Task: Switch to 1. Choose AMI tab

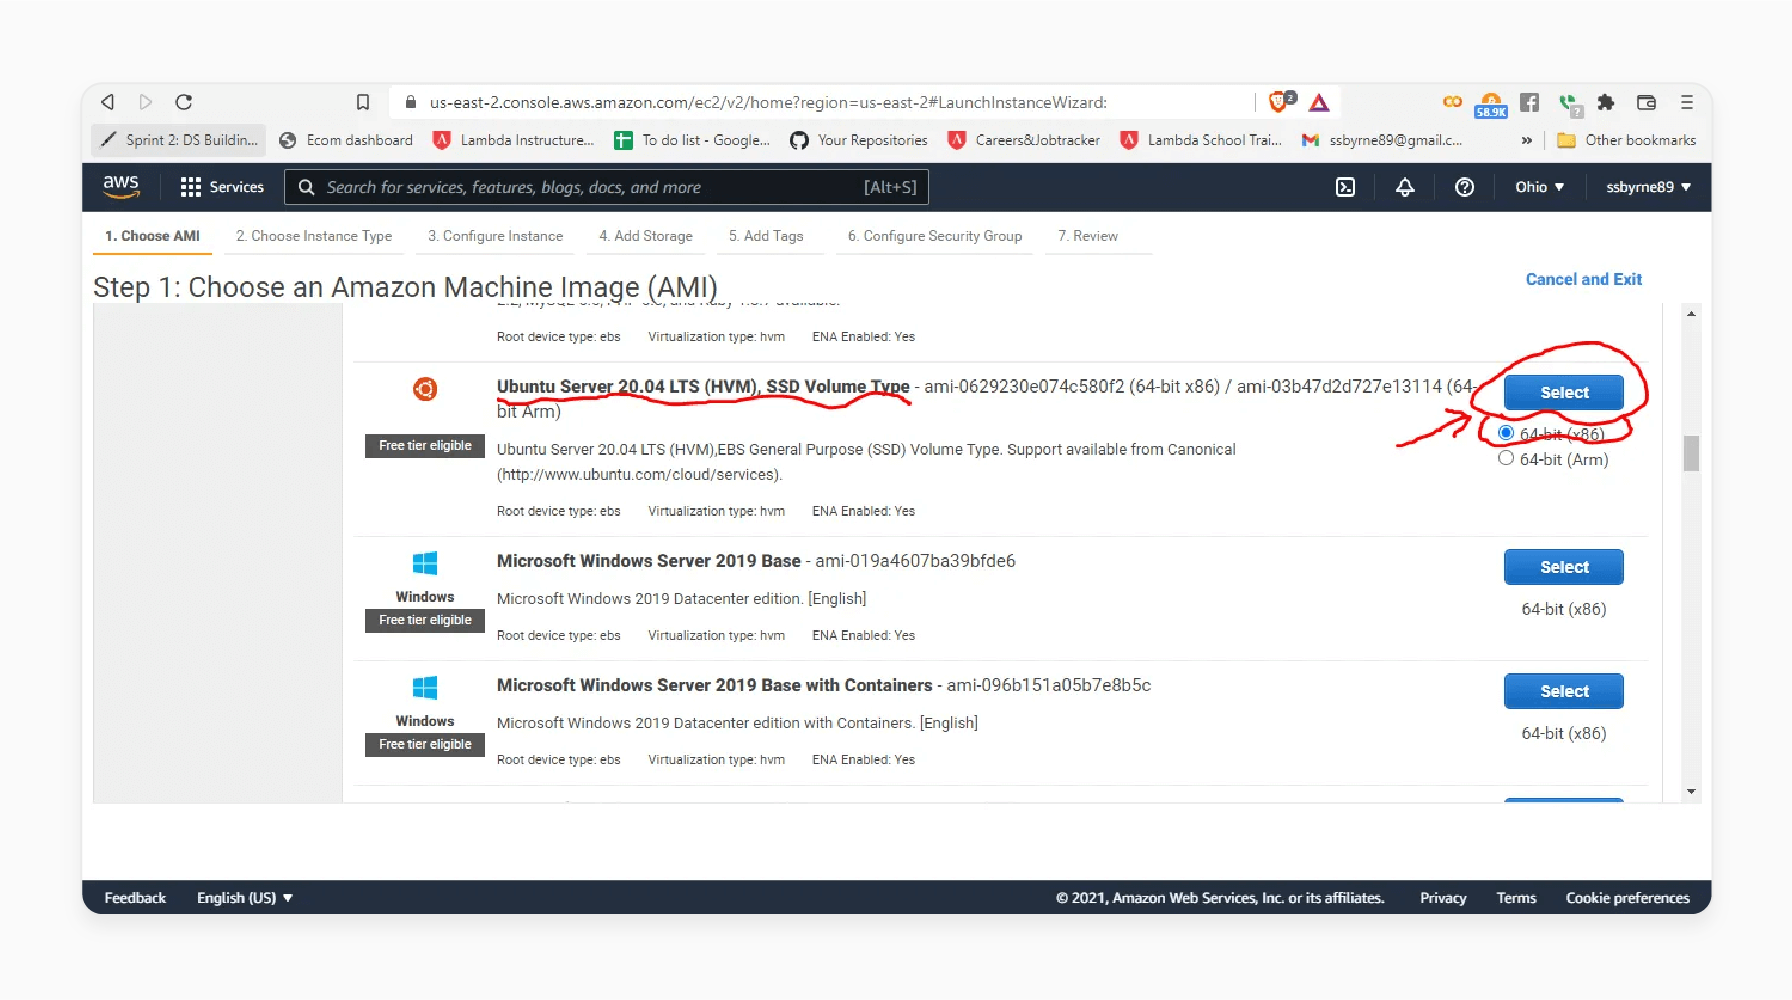Action: (x=152, y=236)
